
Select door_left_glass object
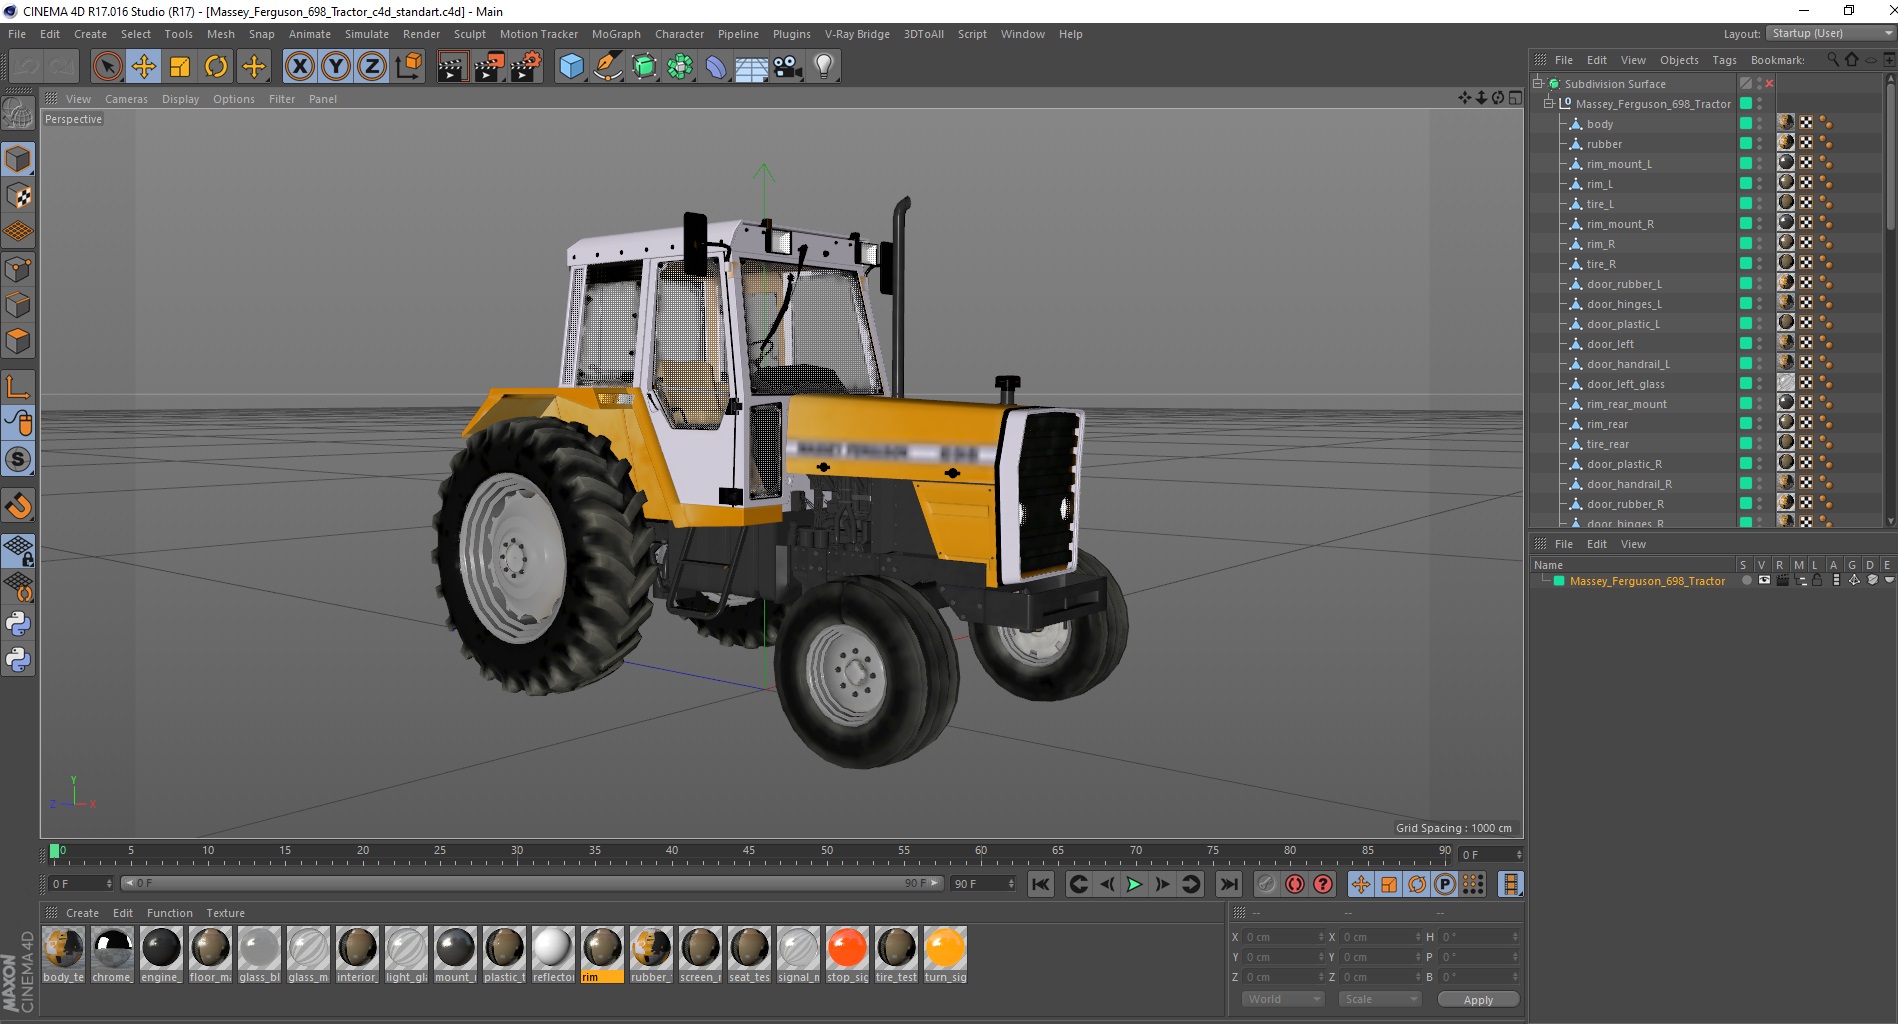(1625, 384)
